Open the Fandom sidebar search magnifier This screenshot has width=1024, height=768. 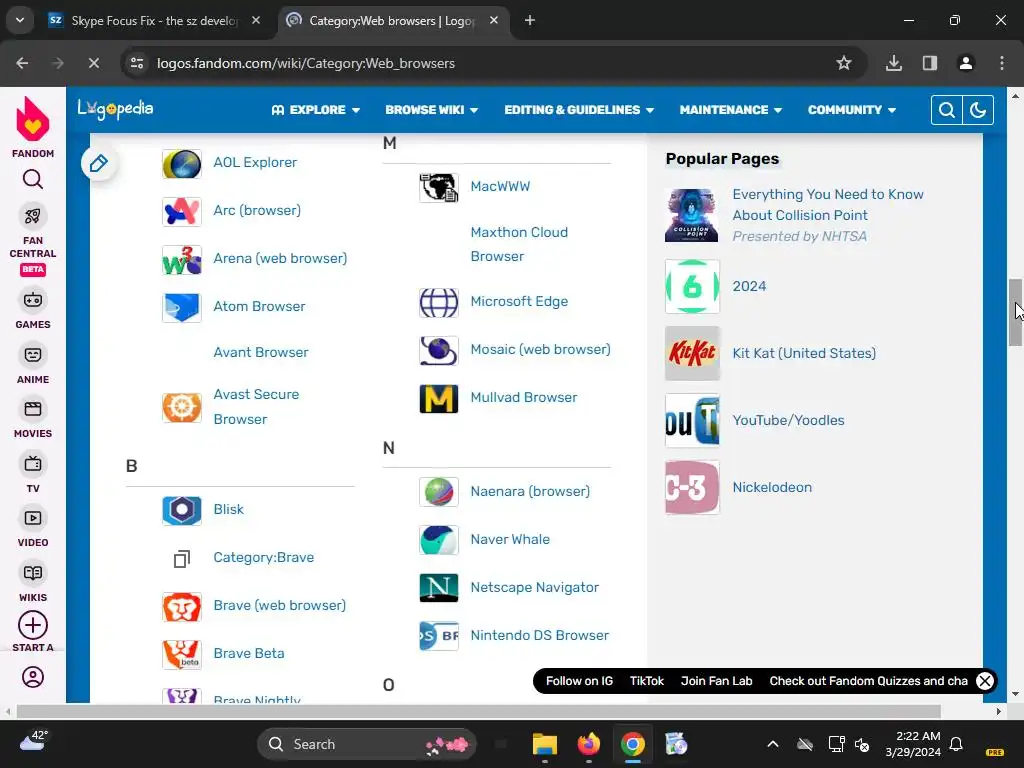point(33,179)
